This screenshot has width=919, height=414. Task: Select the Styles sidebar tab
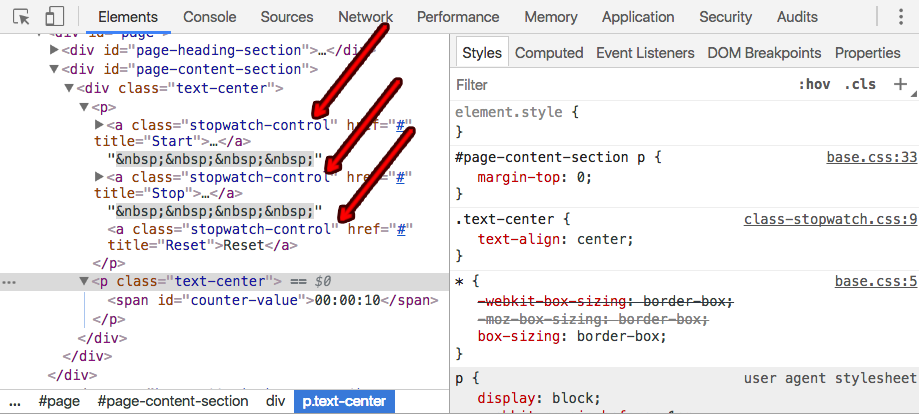[x=482, y=53]
